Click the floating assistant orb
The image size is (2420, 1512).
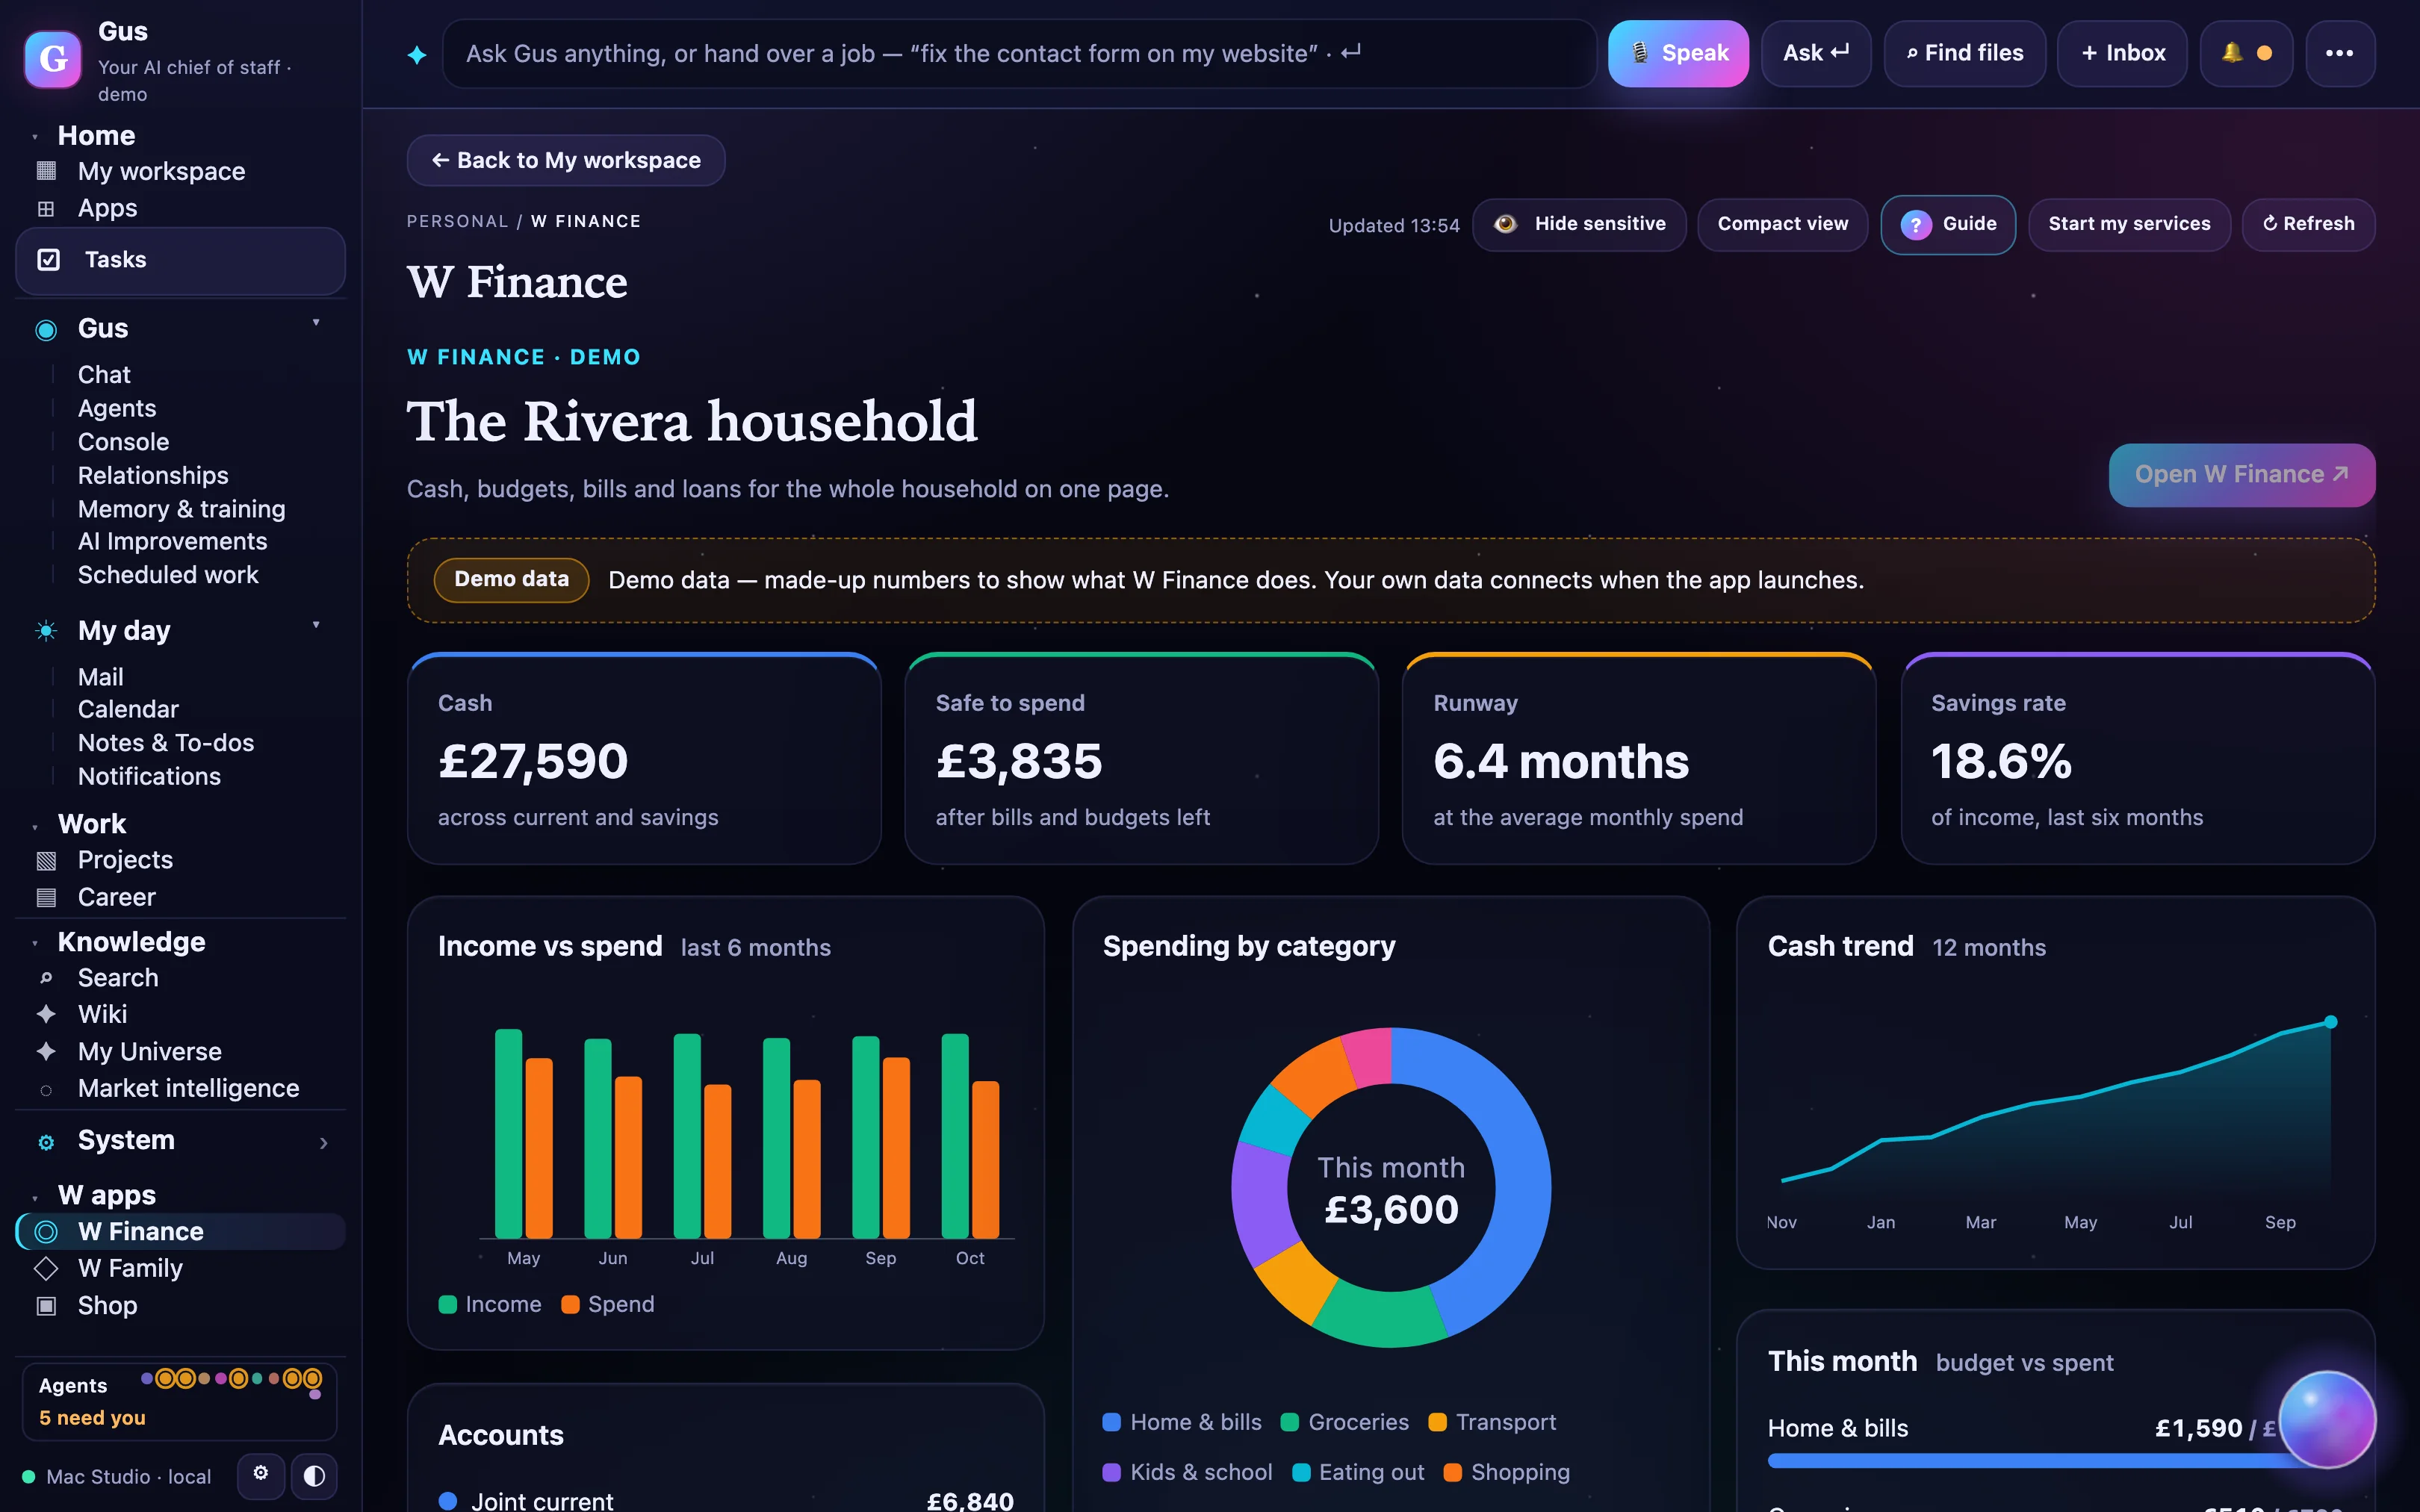pyautogui.click(x=2326, y=1419)
